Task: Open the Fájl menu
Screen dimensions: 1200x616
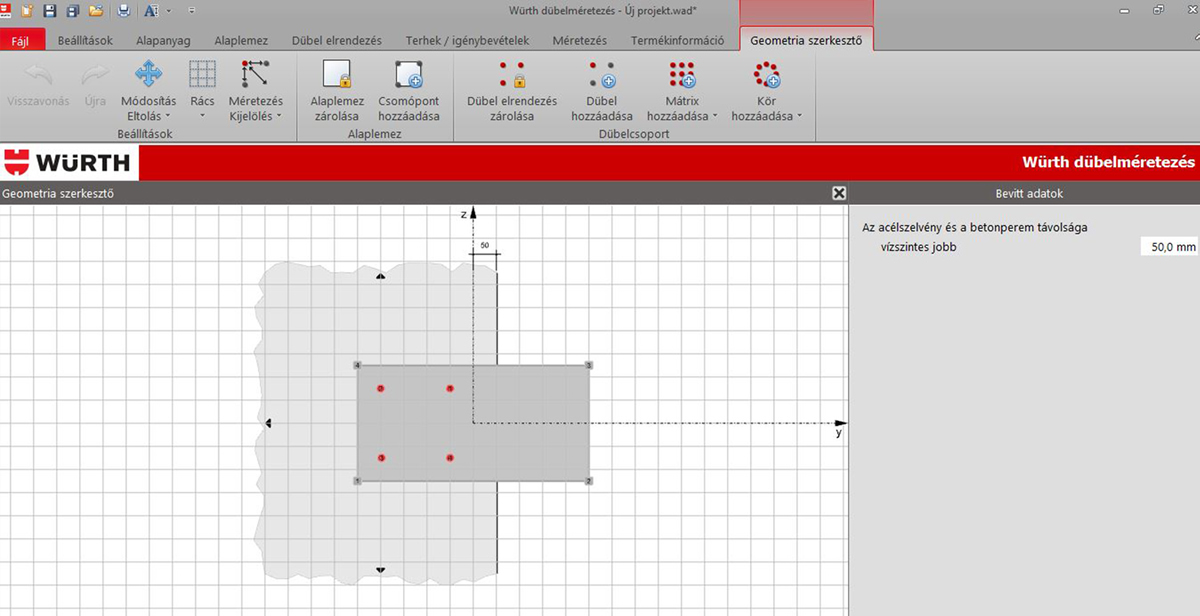Action: (21, 41)
